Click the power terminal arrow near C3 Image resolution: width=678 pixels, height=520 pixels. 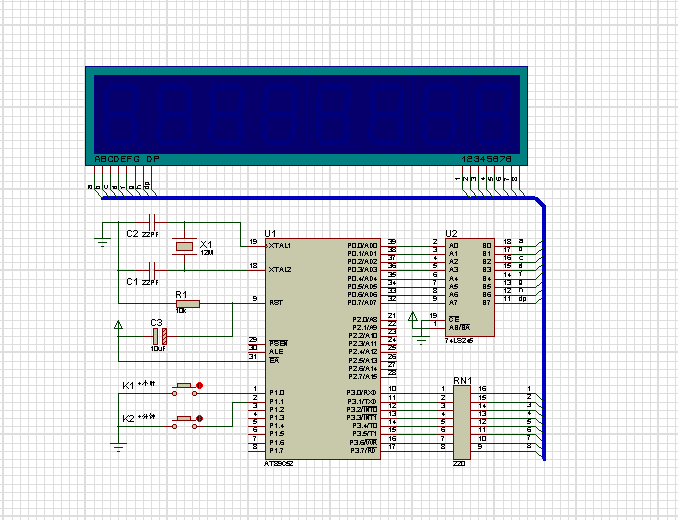pos(119,325)
